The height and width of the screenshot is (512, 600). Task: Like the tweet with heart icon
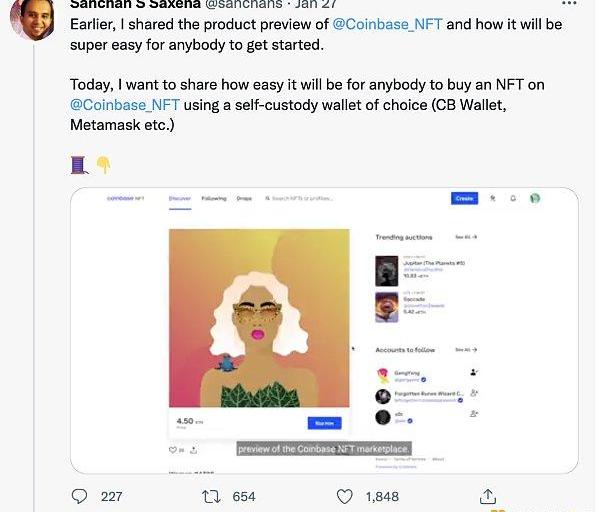tap(344, 496)
